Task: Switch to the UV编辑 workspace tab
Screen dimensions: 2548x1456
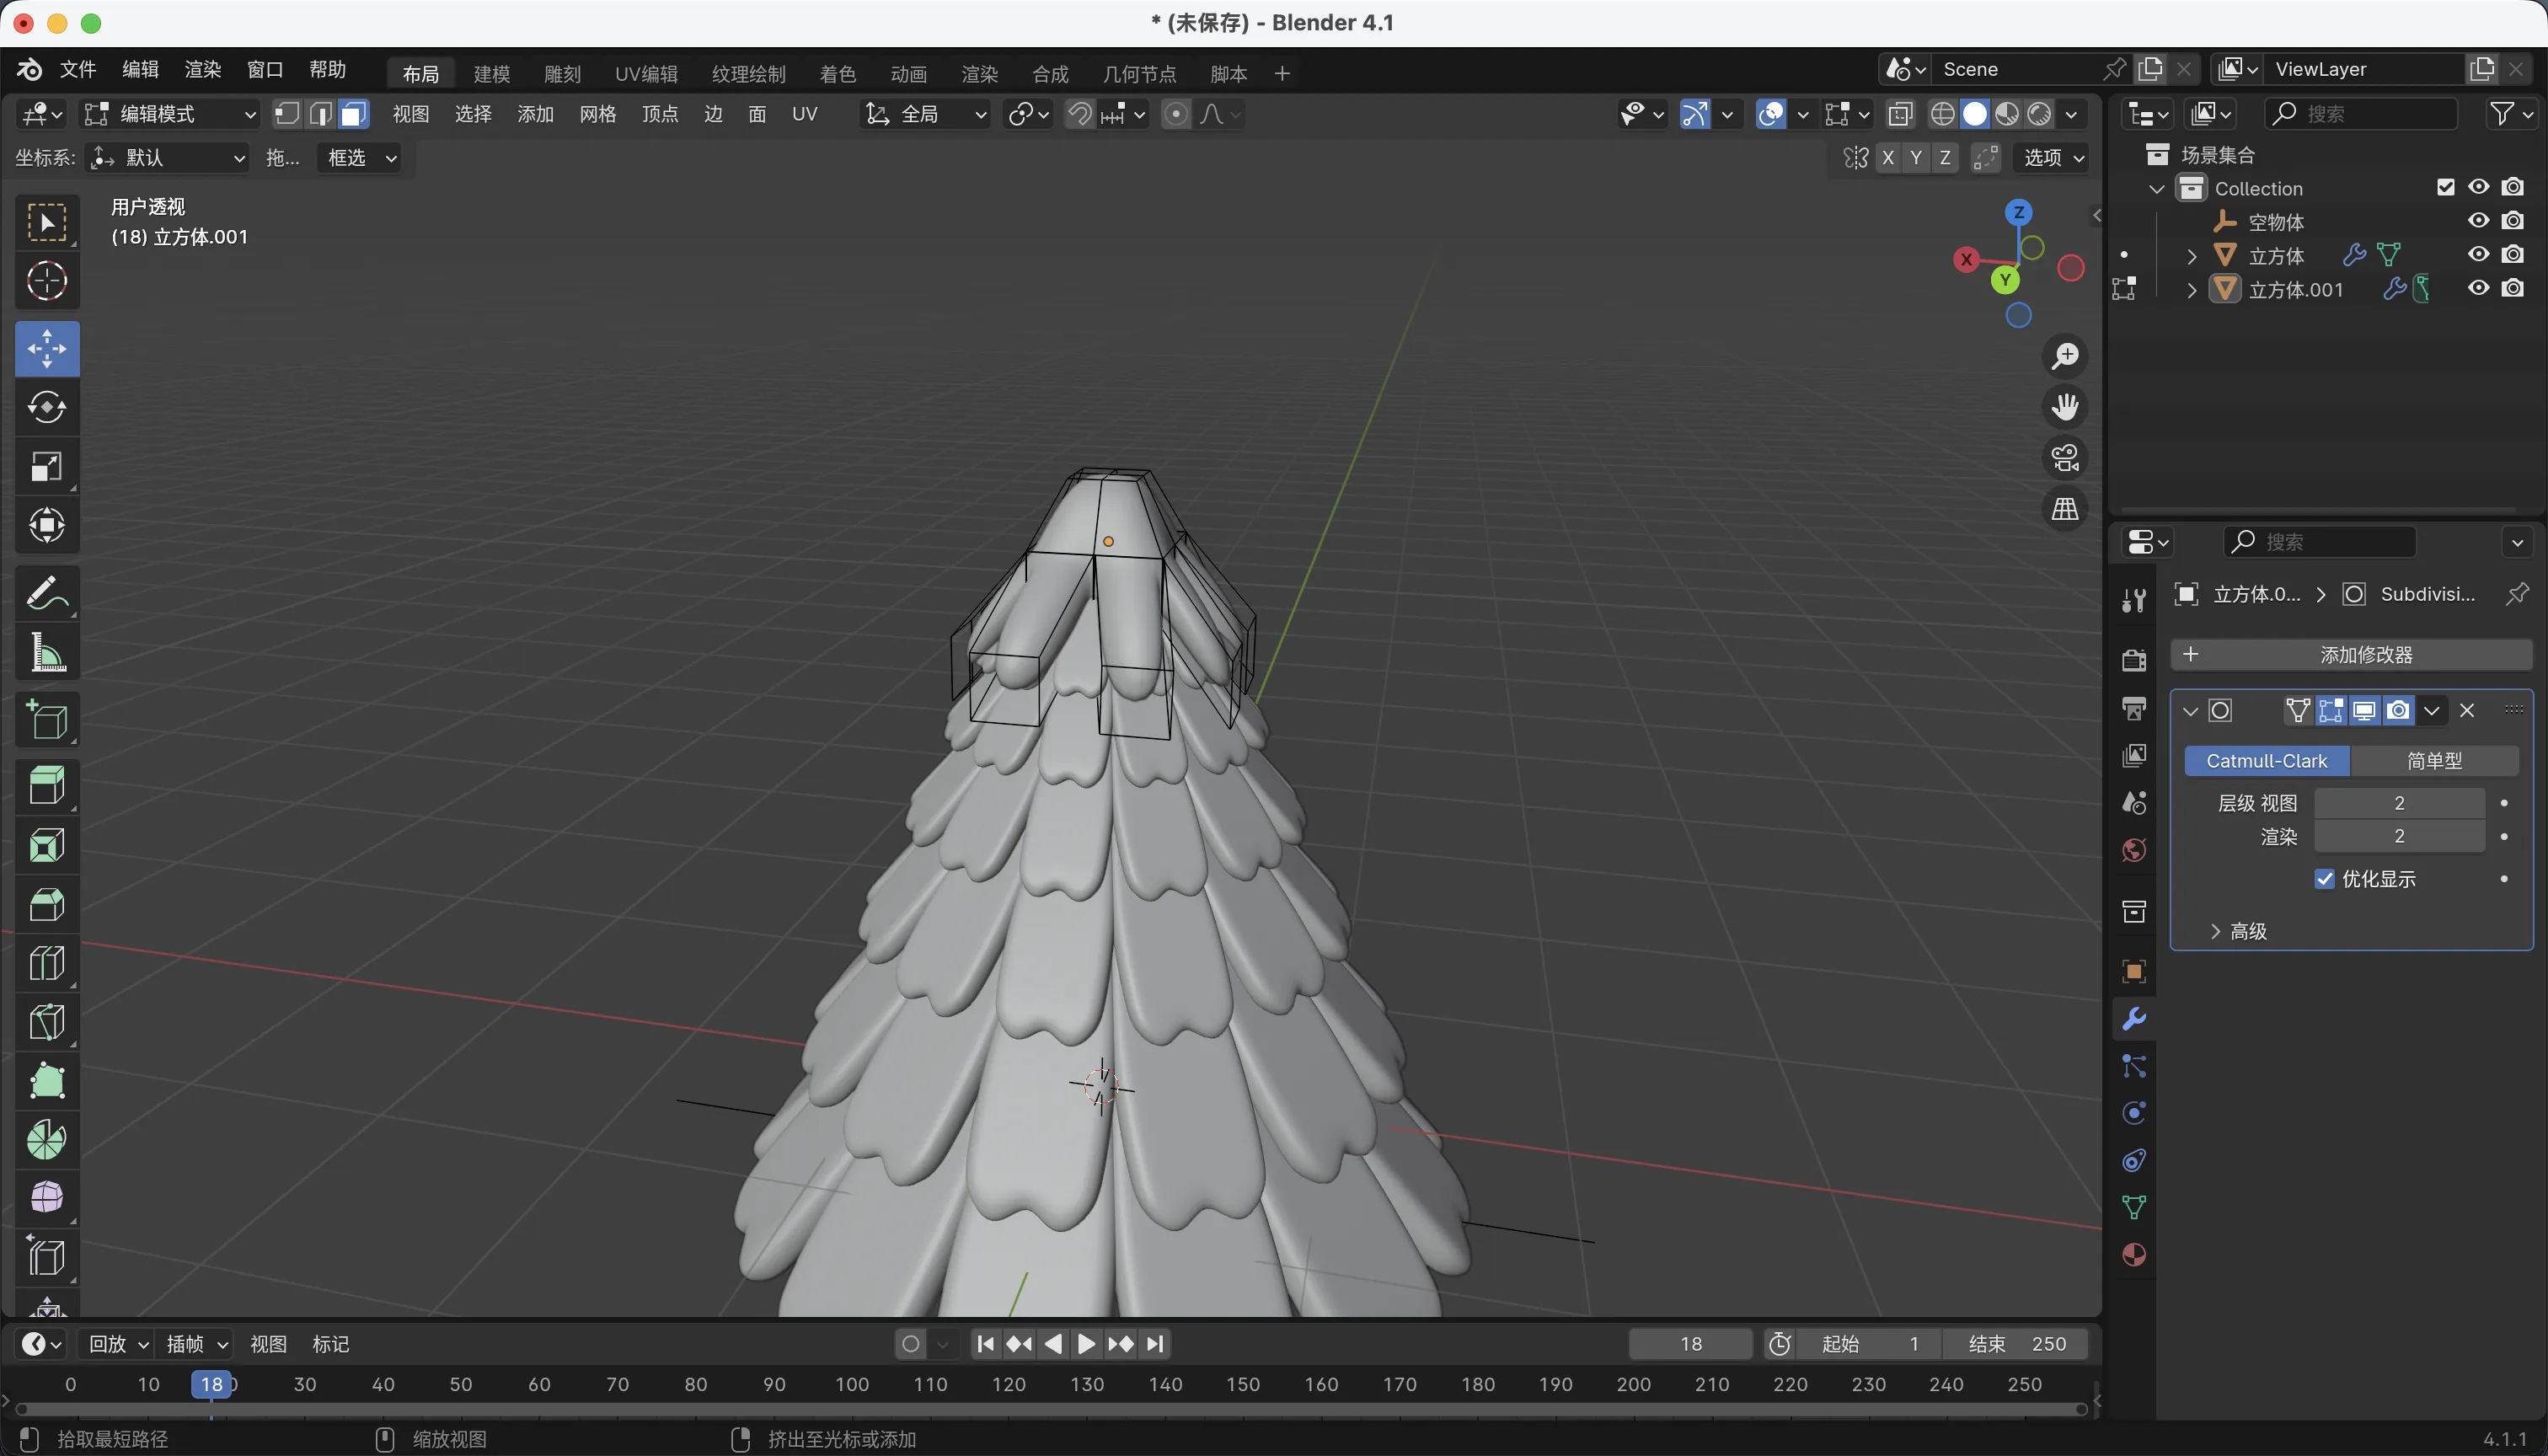Action: tap(646, 73)
